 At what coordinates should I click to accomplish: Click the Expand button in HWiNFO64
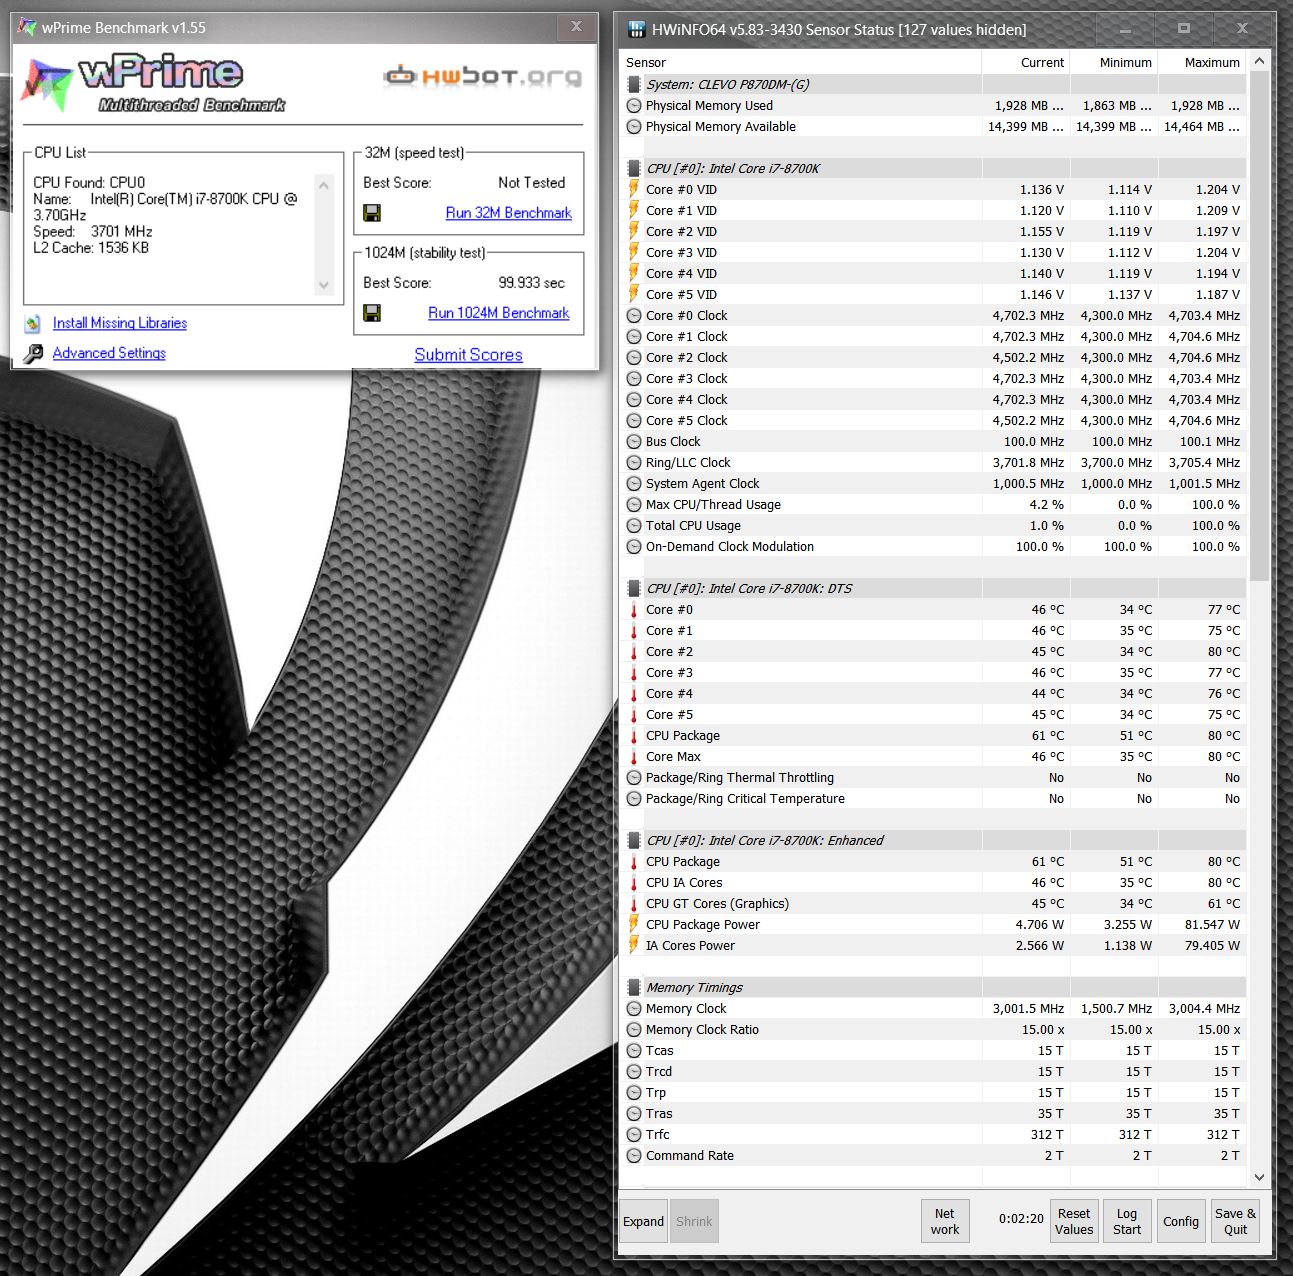pos(643,1221)
